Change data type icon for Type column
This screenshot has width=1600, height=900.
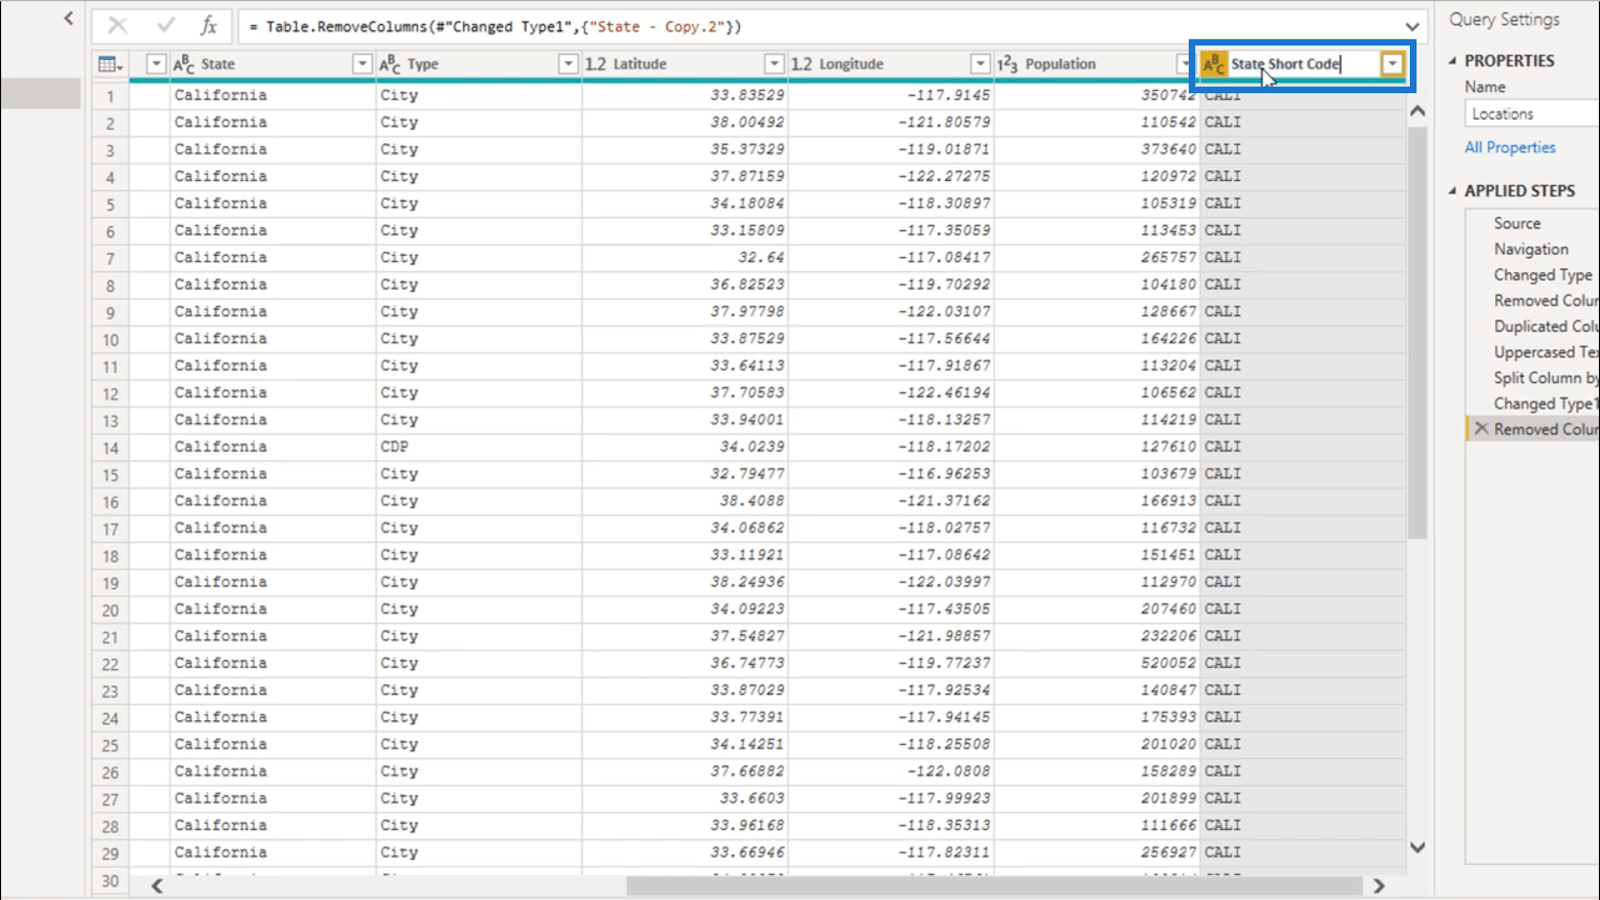(x=390, y=64)
